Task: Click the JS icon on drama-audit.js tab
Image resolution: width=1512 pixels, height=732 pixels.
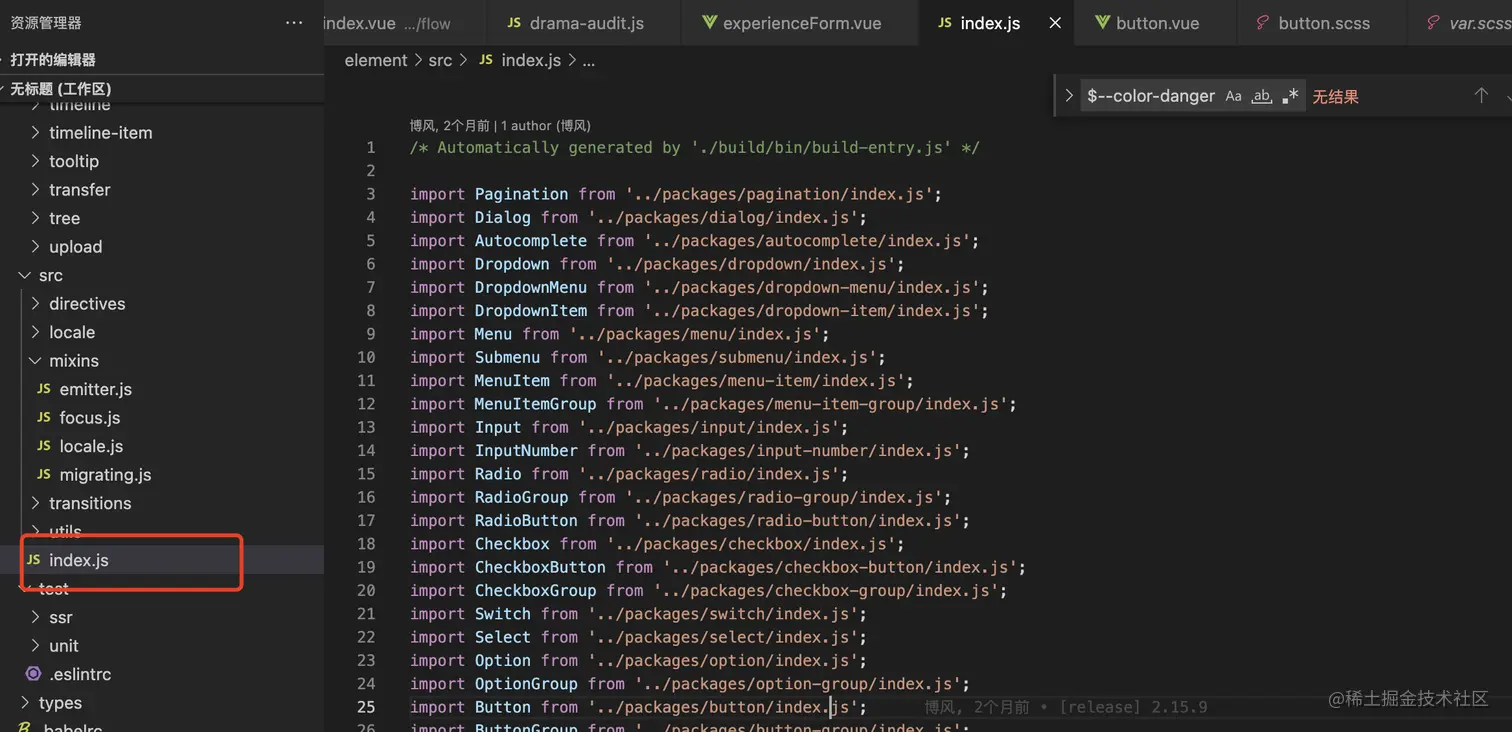Action: 514,22
